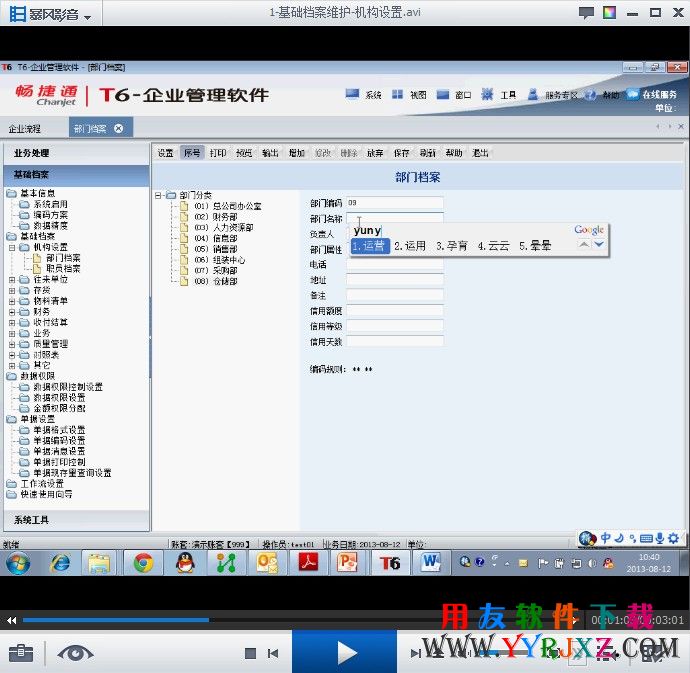Select department (02) 财务部 in the tree
690x673 pixels.
216,217
